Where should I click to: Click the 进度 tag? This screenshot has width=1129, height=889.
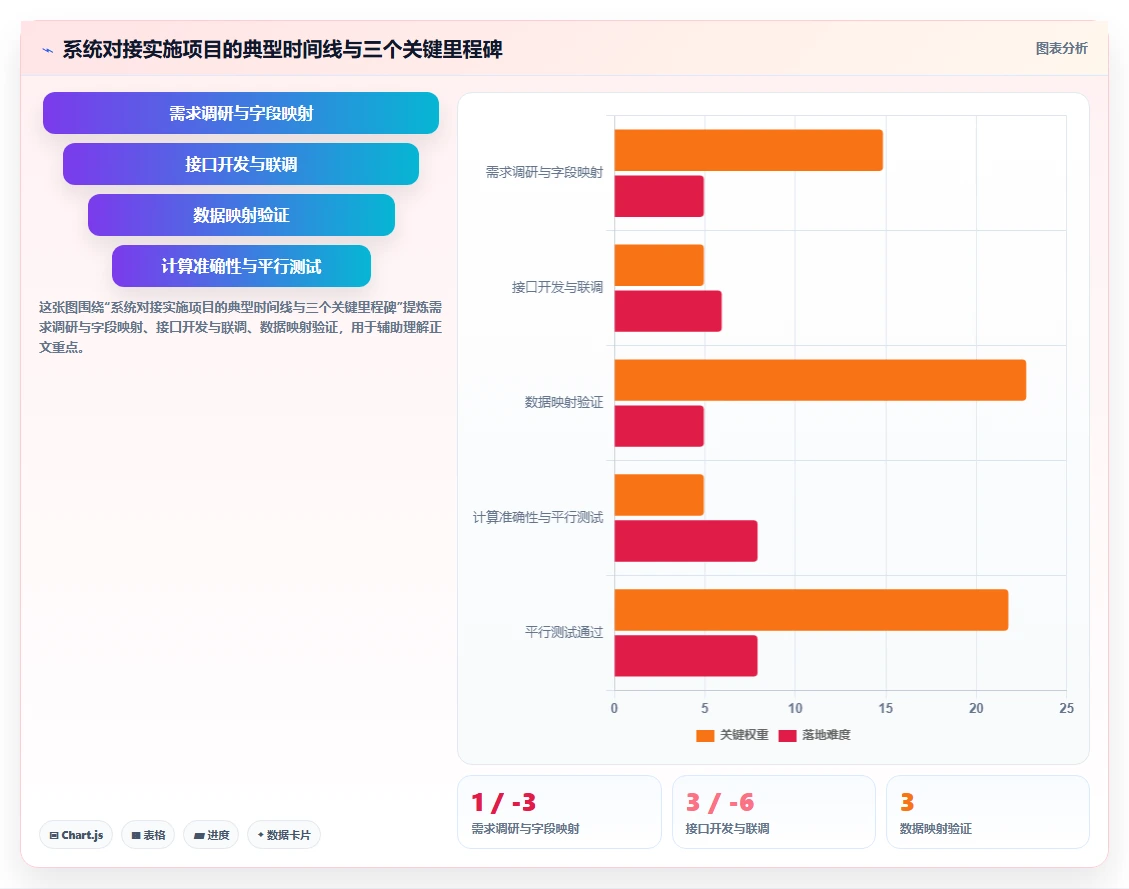coord(211,835)
